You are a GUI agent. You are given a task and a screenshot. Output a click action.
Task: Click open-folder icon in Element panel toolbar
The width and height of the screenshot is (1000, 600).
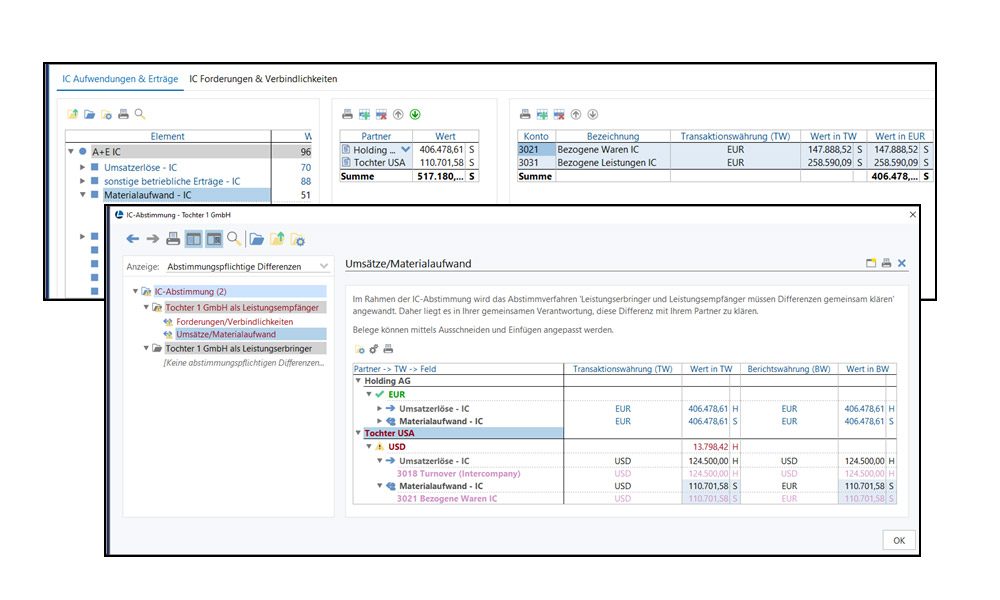pos(89,114)
